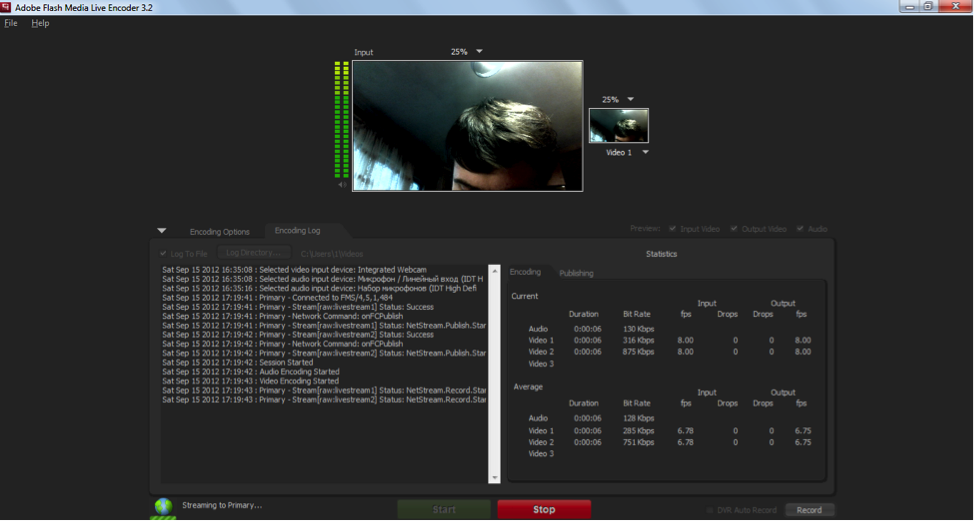The width and height of the screenshot is (974, 521).
Task: Click the 'Session Started' log line
Action: [x=238, y=362]
